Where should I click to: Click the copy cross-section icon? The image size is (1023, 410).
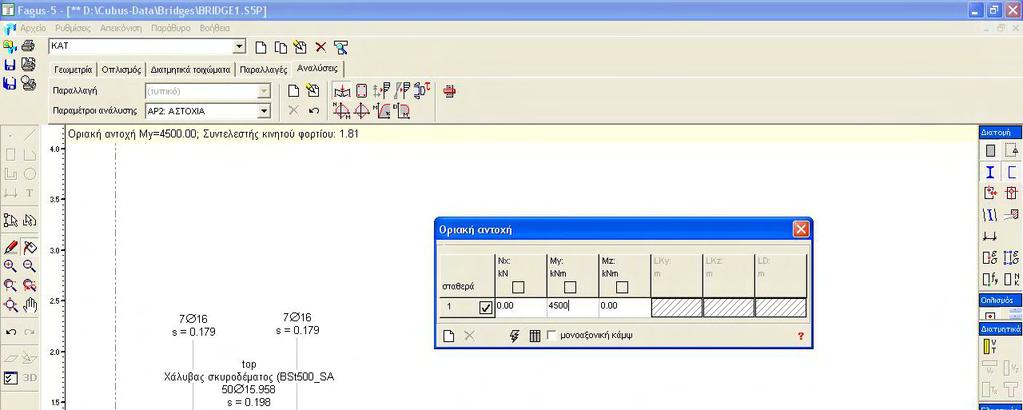281,47
